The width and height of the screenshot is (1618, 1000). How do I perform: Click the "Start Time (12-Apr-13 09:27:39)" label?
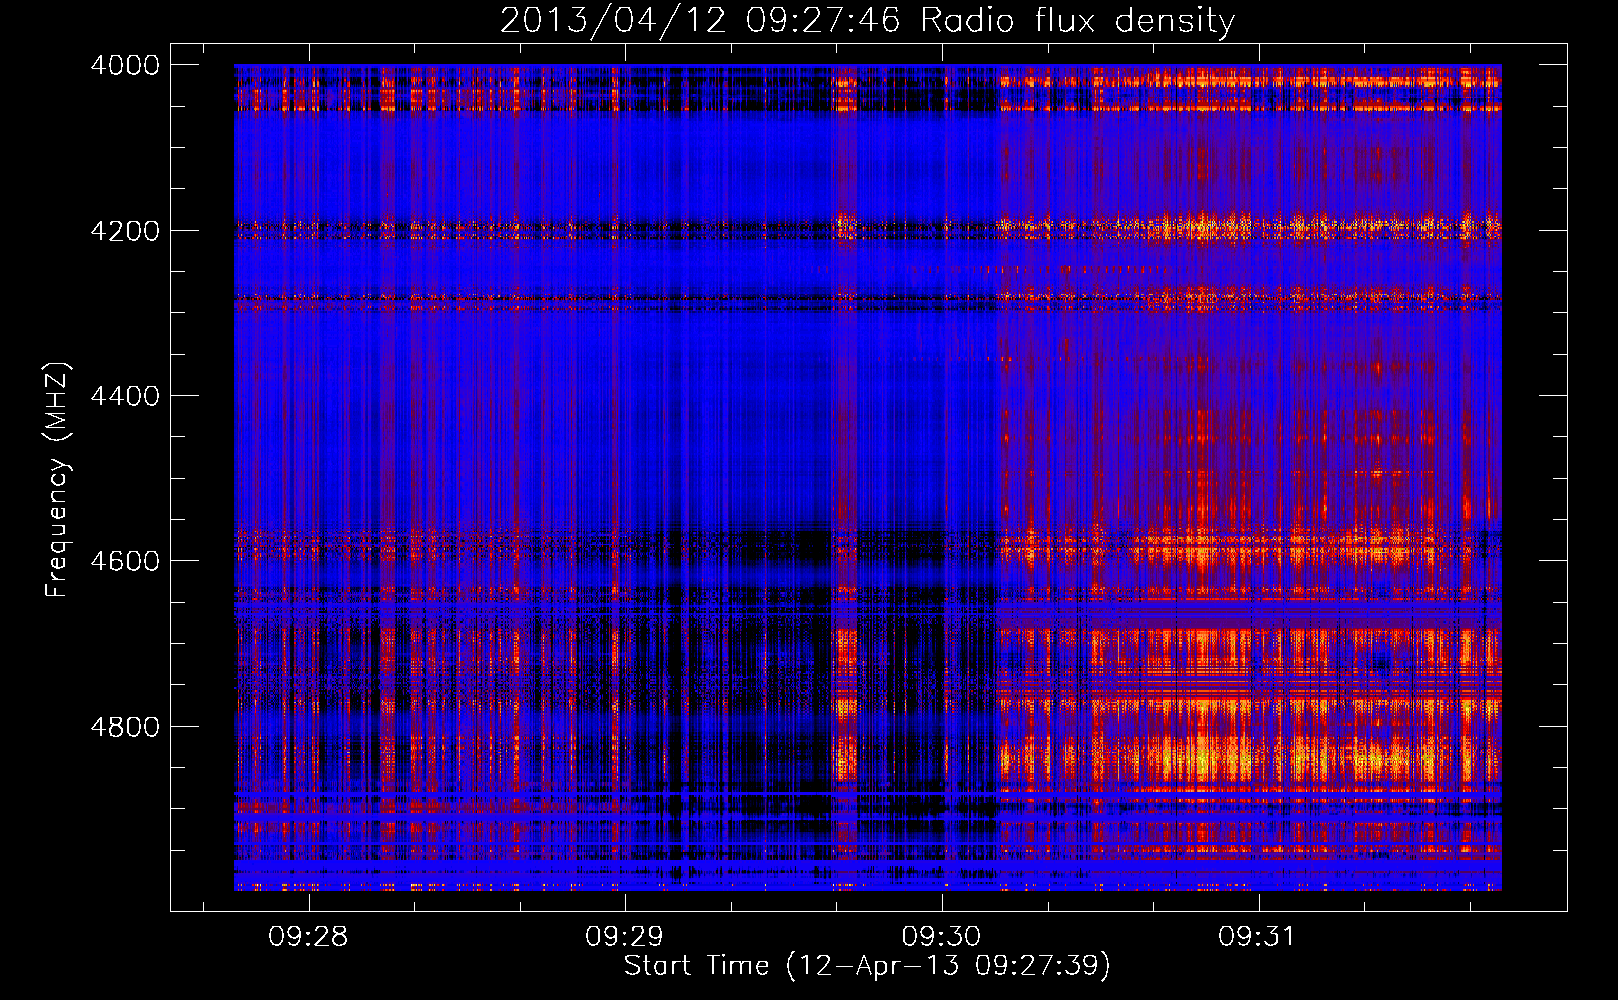pyautogui.click(x=867, y=966)
